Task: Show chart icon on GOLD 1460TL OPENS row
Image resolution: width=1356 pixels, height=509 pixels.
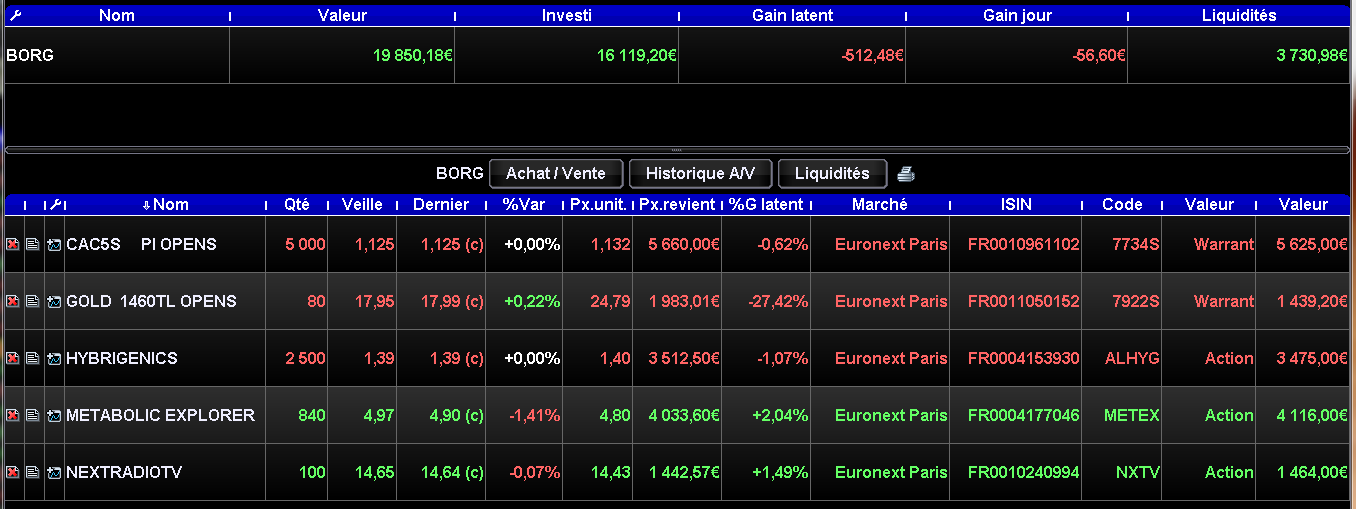Action: [54, 302]
